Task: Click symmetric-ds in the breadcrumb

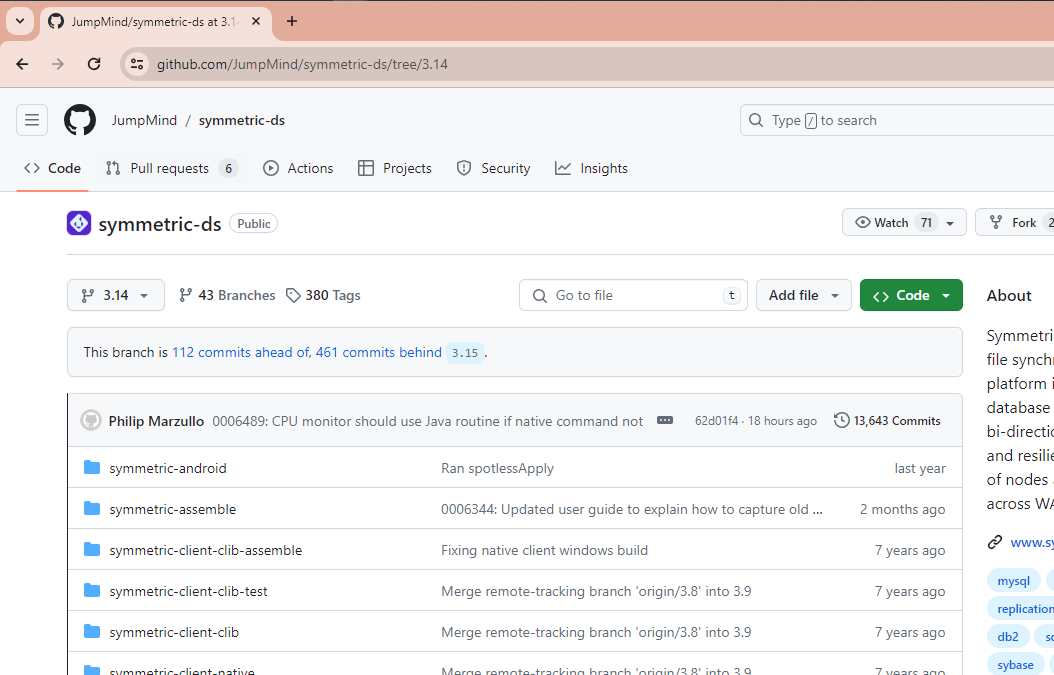Action: [242, 120]
